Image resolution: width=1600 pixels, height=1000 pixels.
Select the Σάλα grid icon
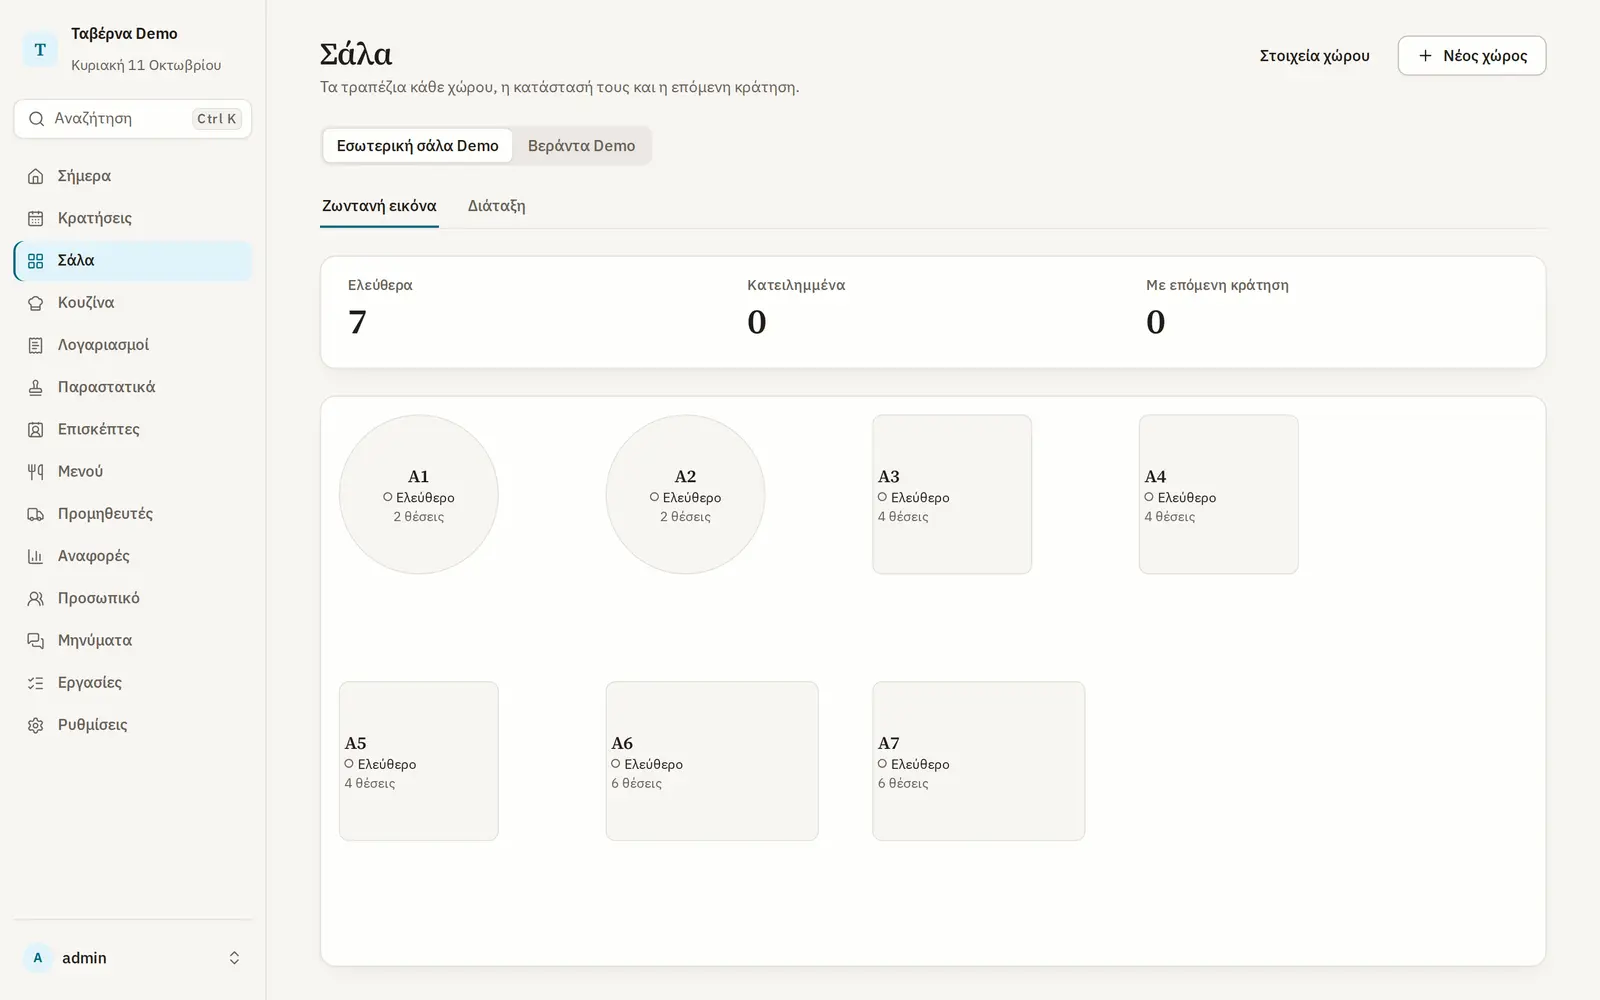[x=36, y=261]
